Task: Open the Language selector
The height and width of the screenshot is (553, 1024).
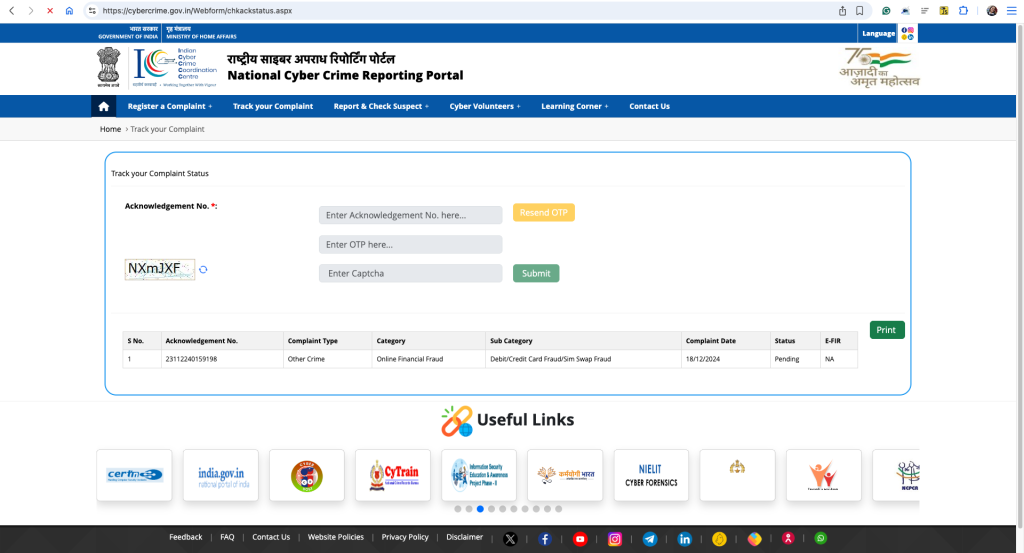Action: pyautogui.click(x=879, y=33)
